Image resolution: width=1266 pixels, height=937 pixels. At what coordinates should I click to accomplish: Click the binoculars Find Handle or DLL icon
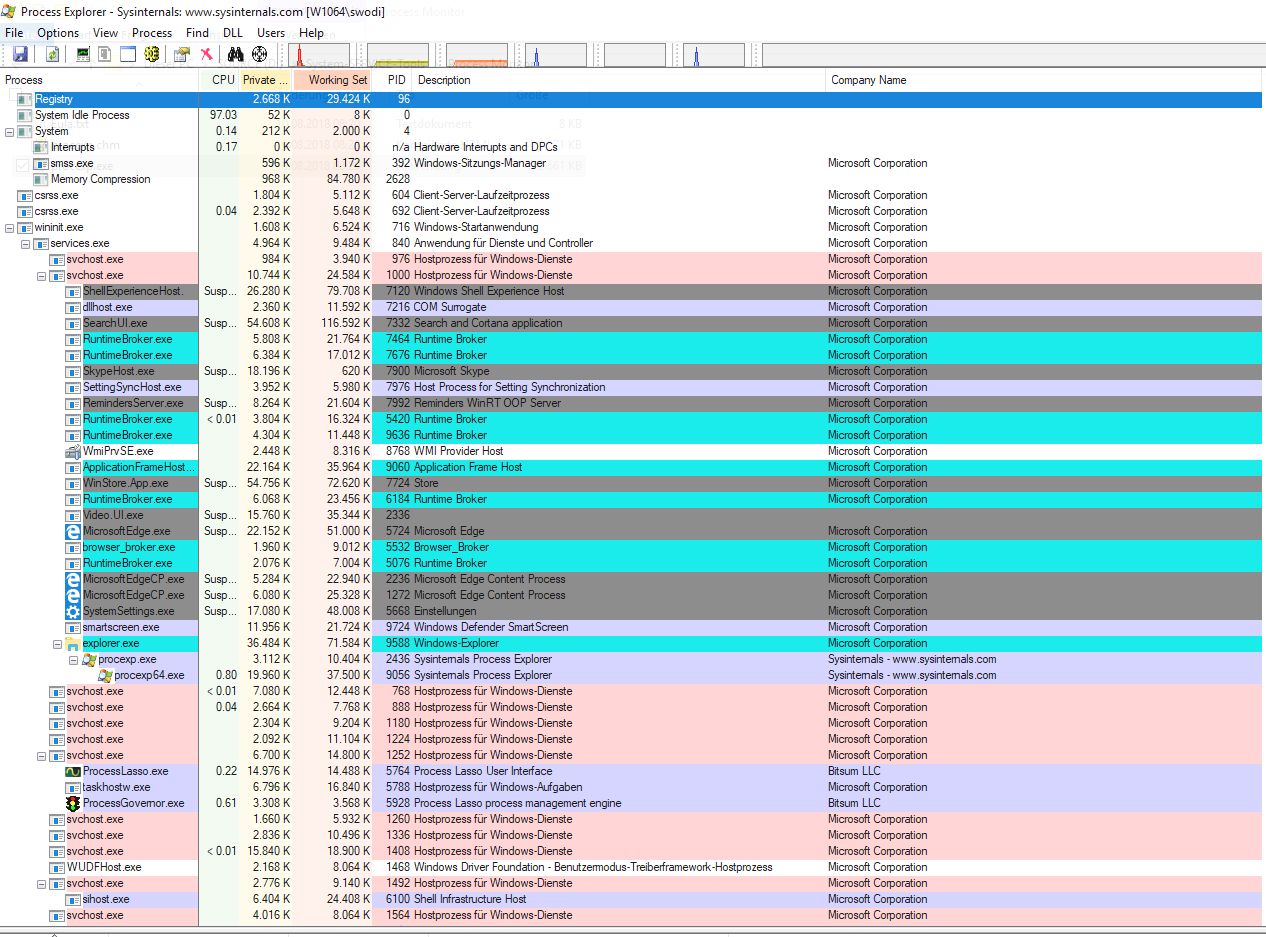(236, 54)
